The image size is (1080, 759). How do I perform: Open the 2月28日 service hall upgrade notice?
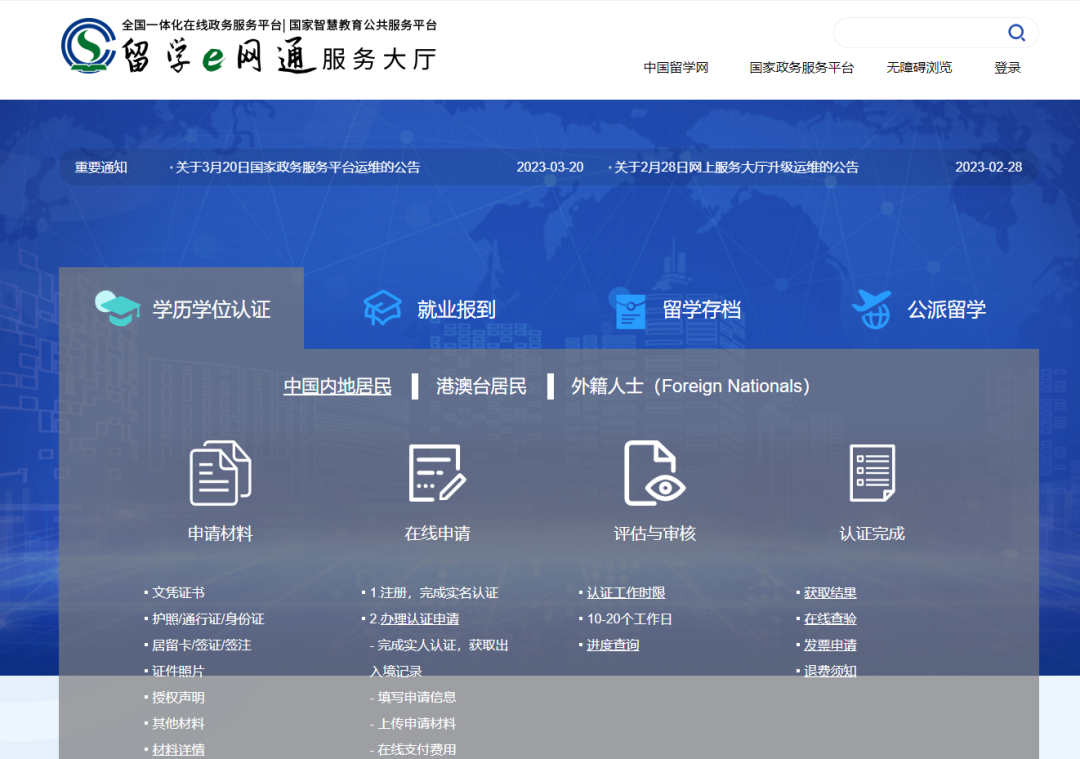(x=734, y=167)
